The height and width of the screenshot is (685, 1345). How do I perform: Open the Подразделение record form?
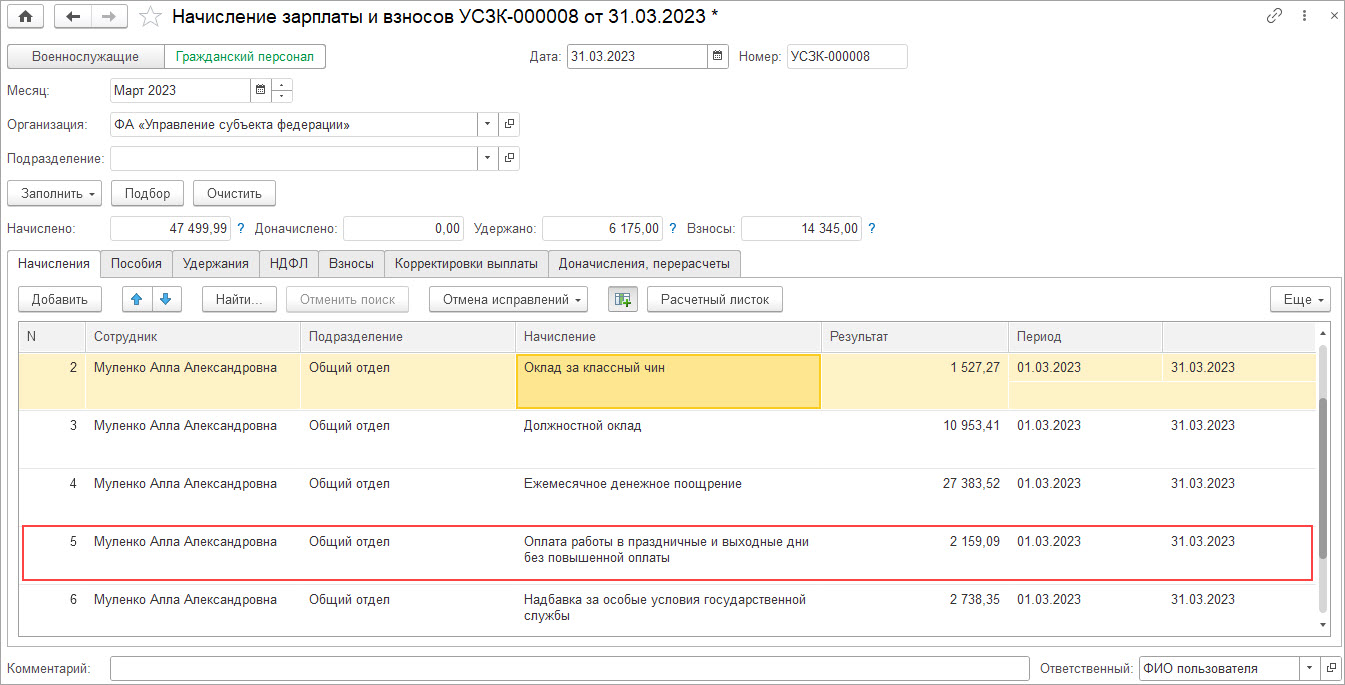point(509,158)
